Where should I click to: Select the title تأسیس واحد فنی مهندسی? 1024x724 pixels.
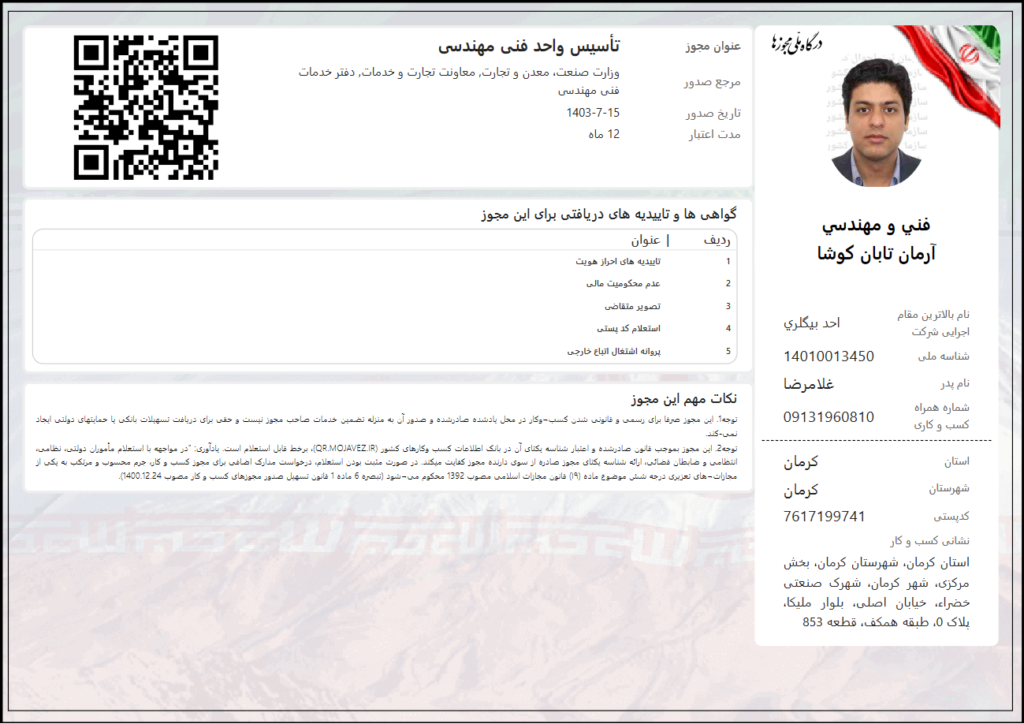click(529, 46)
